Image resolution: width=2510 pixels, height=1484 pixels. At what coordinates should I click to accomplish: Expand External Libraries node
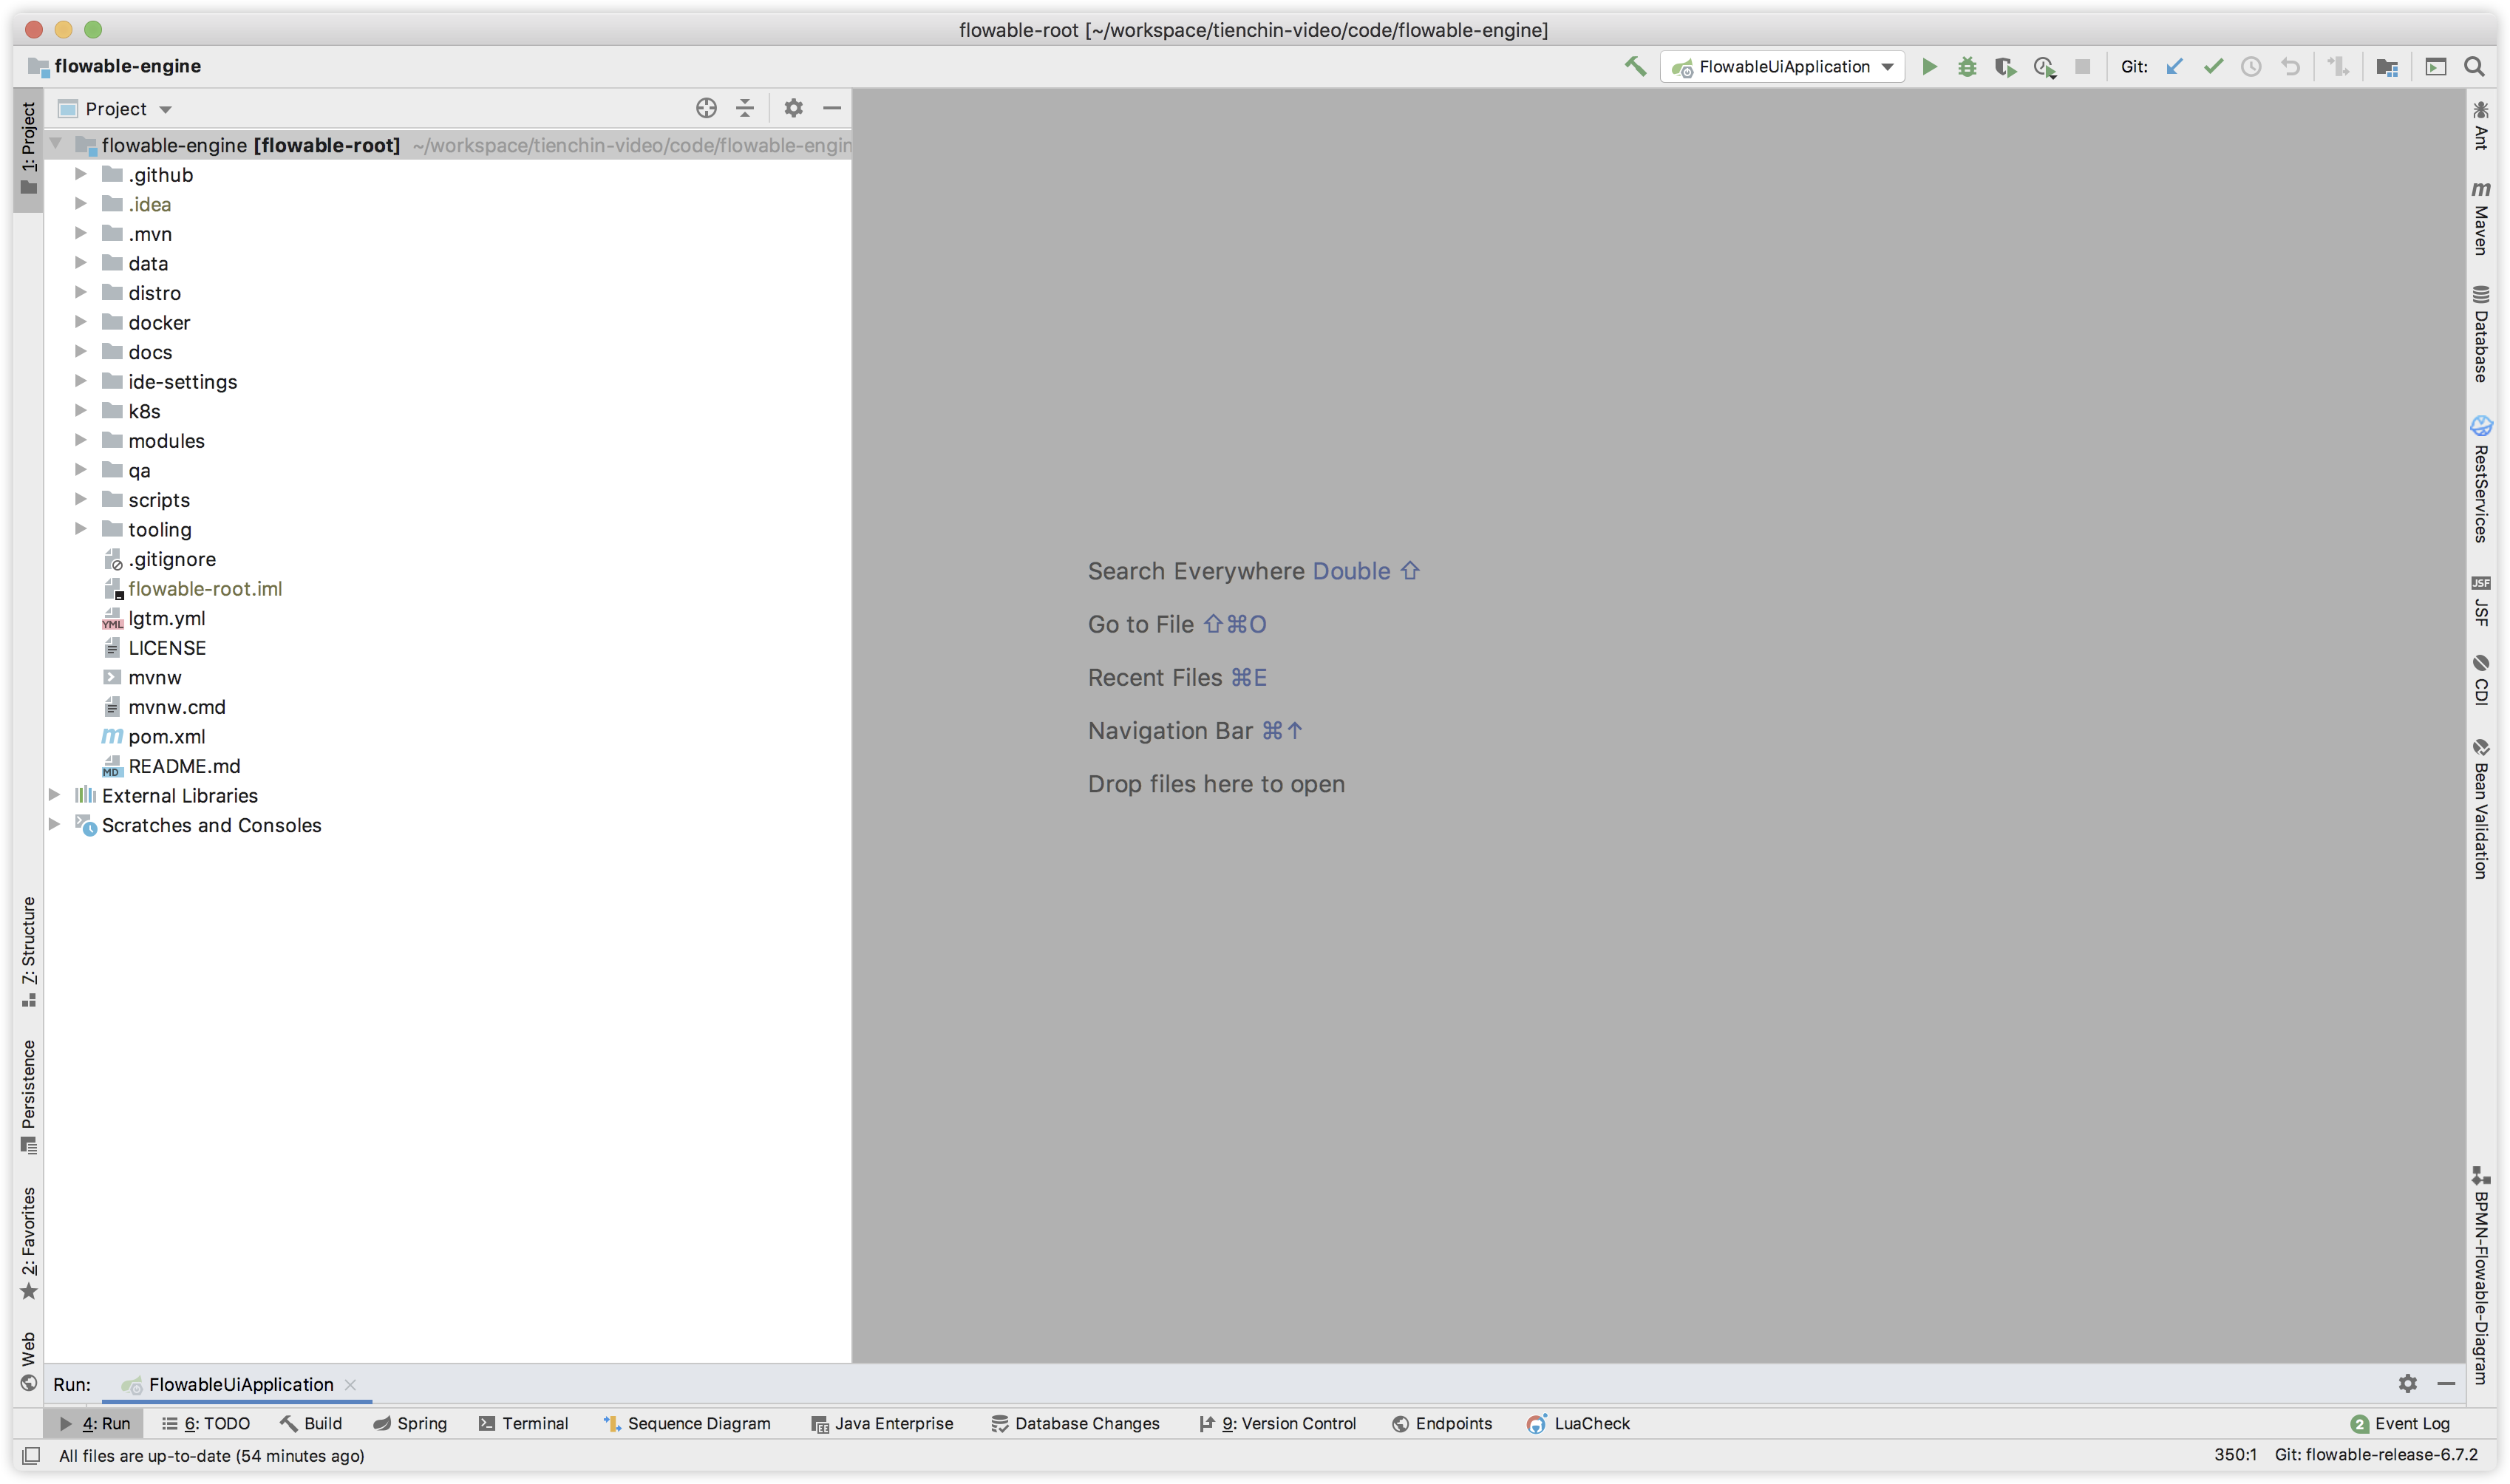55,795
